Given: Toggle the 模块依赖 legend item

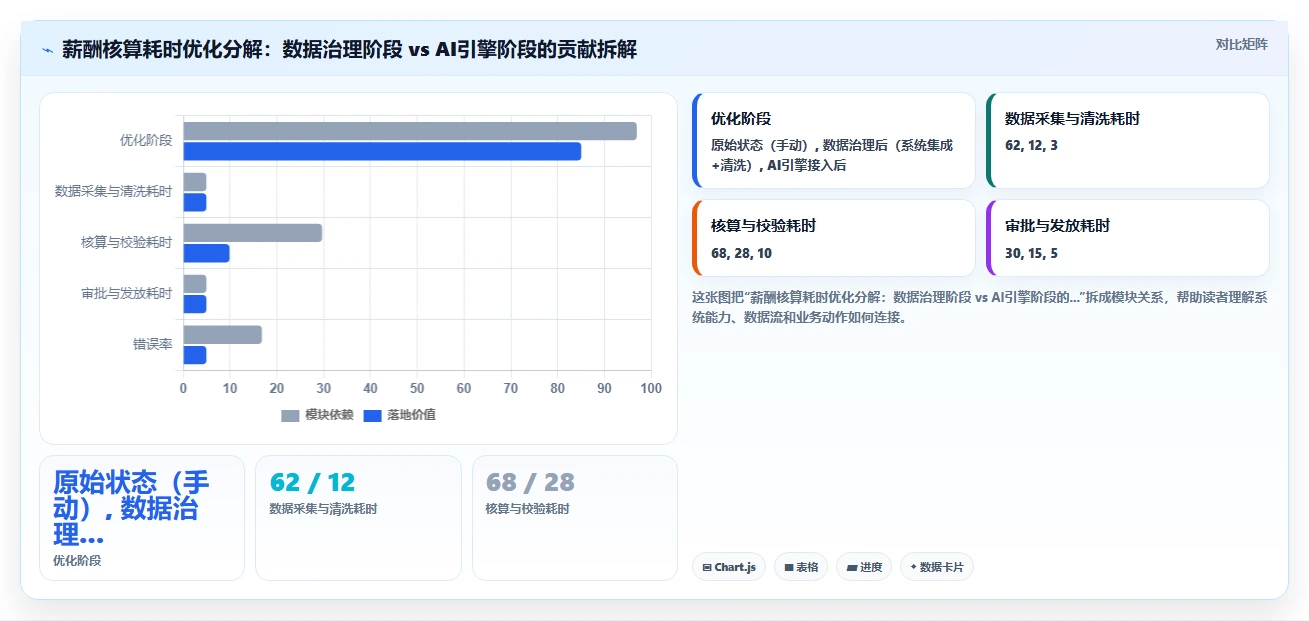Looking at the screenshot, I should [x=317, y=415].
